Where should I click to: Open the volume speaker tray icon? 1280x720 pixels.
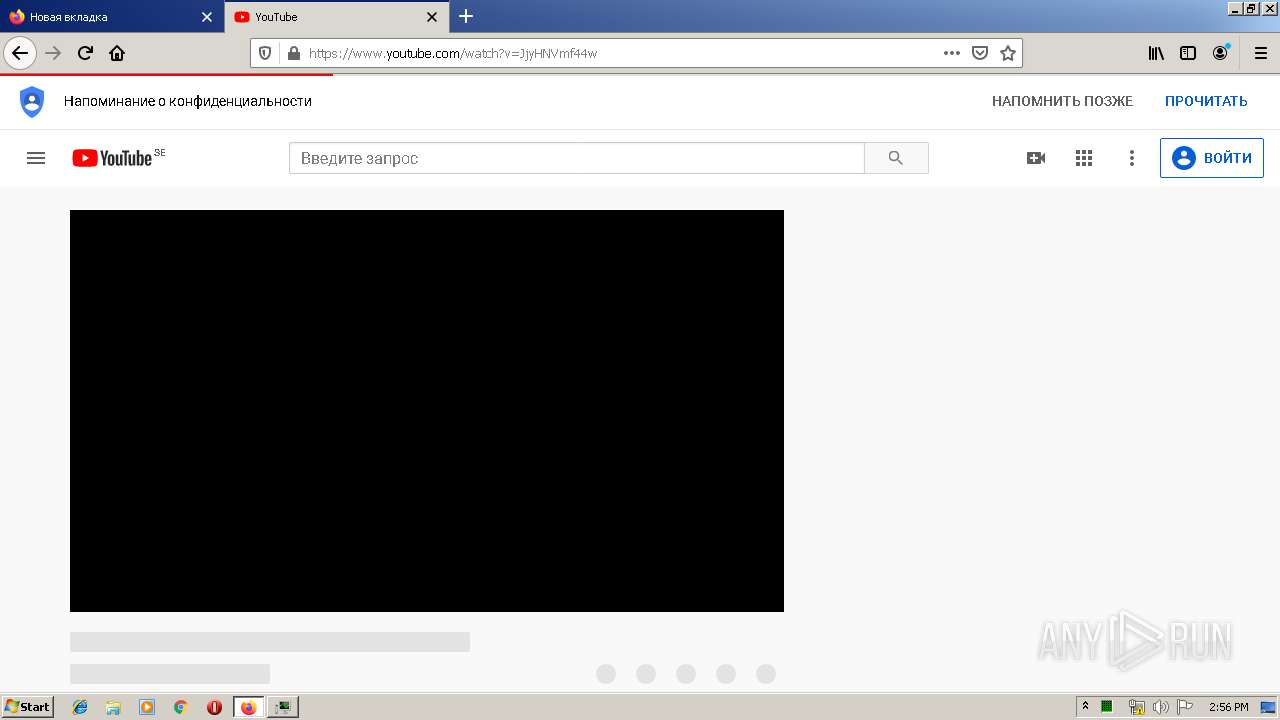coord(1161,707)
